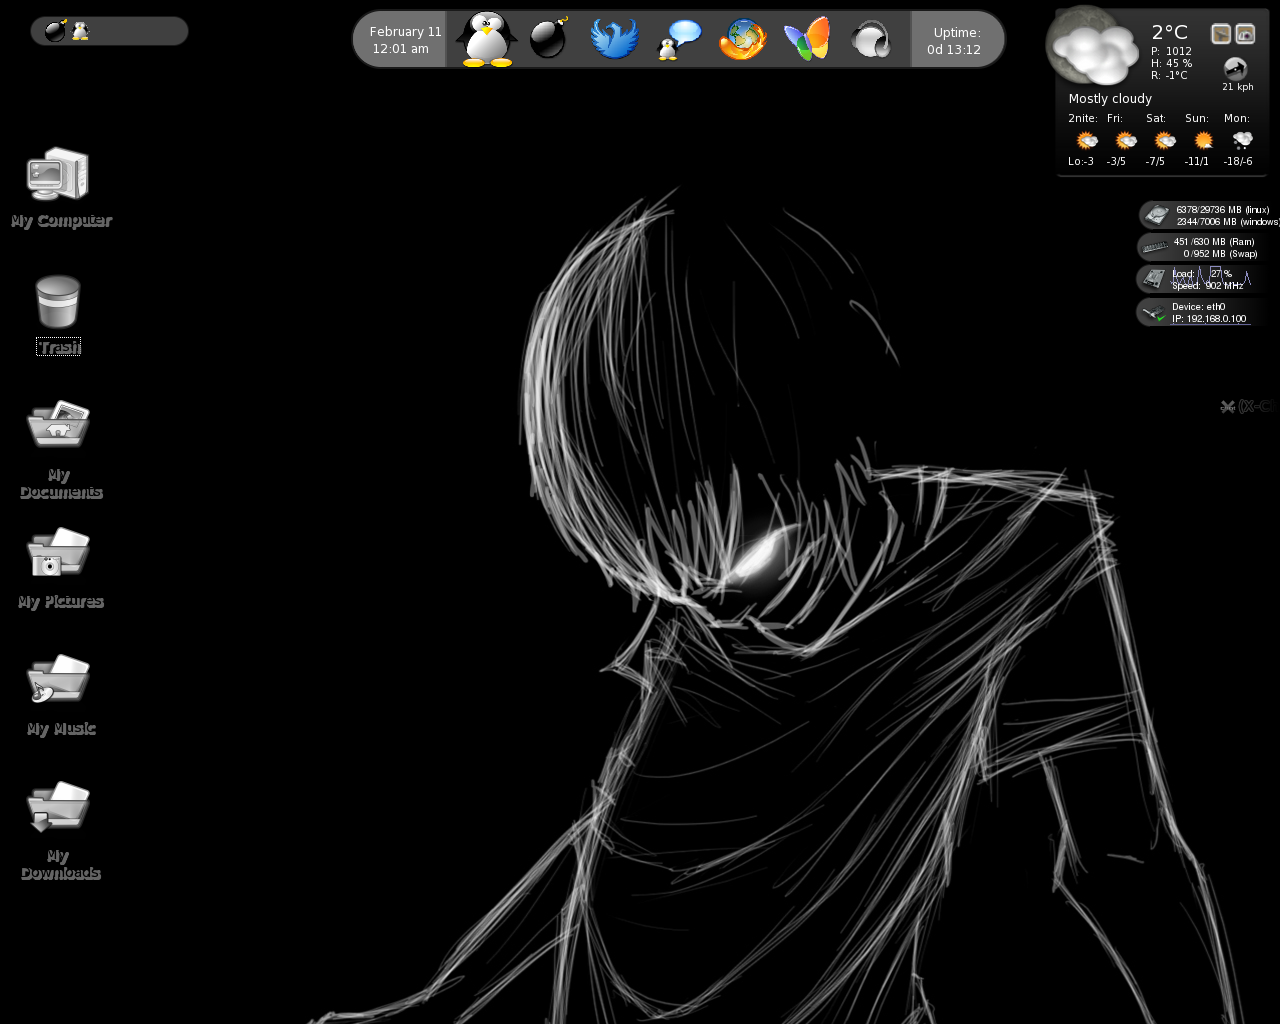Click the wind direction arrow icon

click(x=1236, y=68)
